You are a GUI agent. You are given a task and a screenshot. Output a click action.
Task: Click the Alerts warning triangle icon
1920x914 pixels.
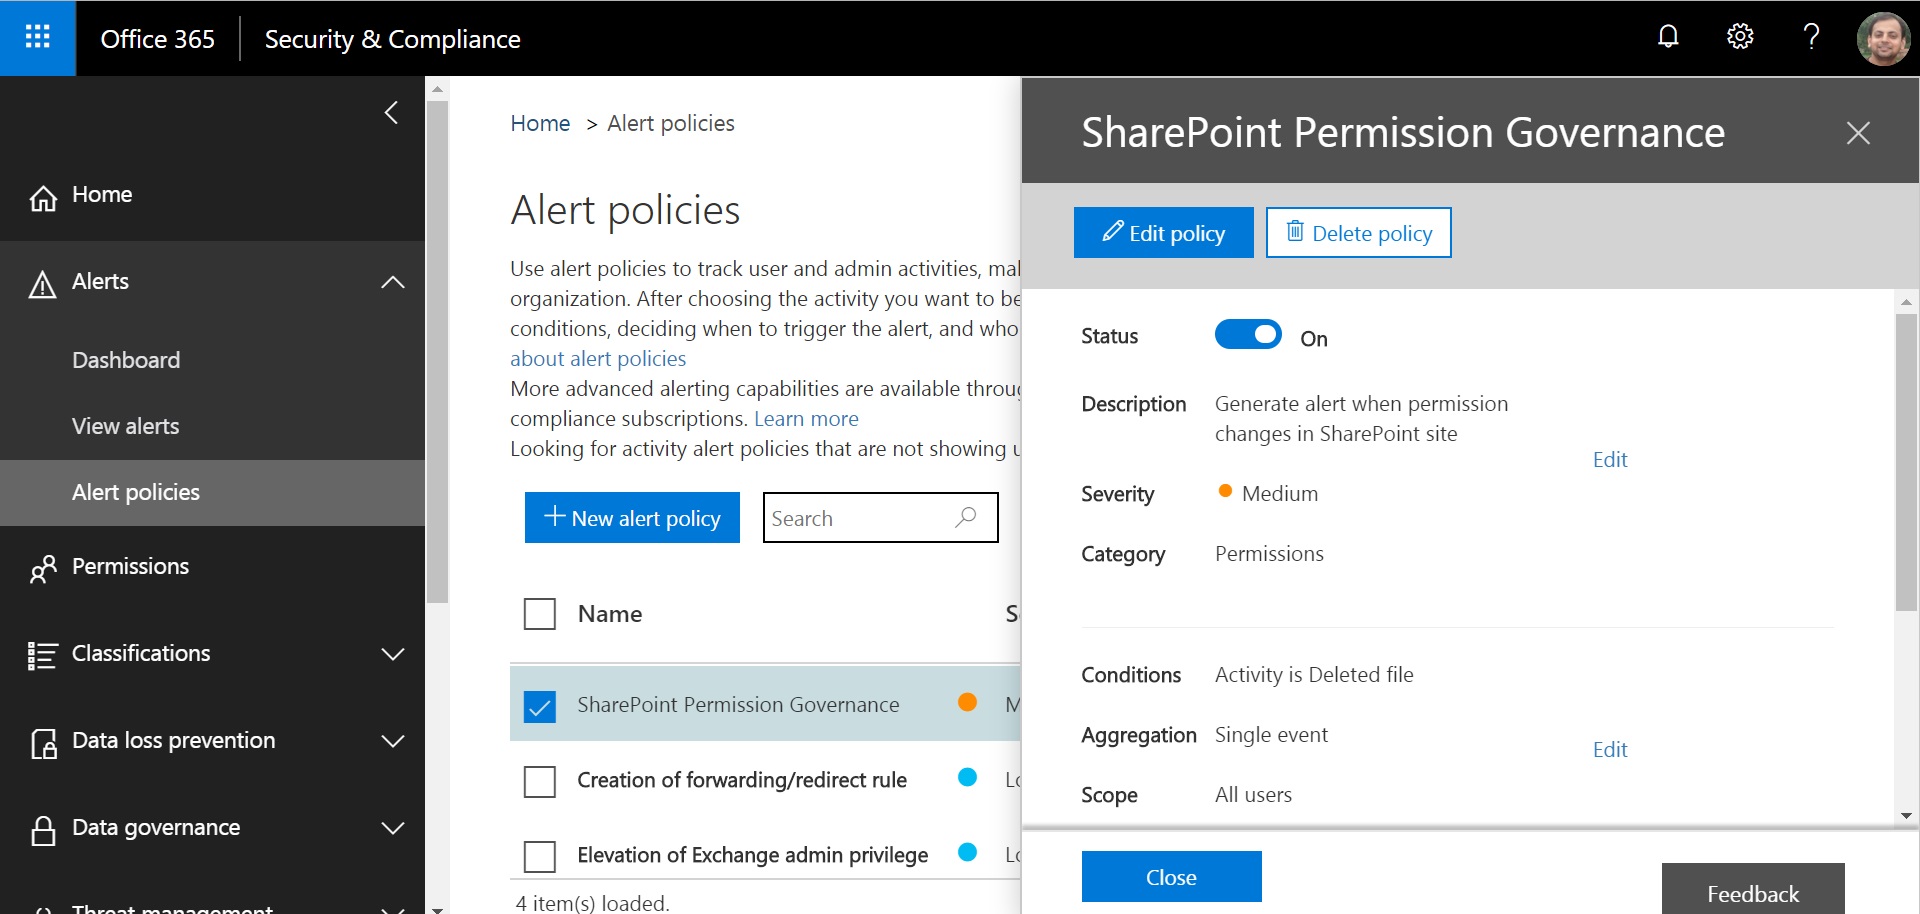tap(42, 285)
